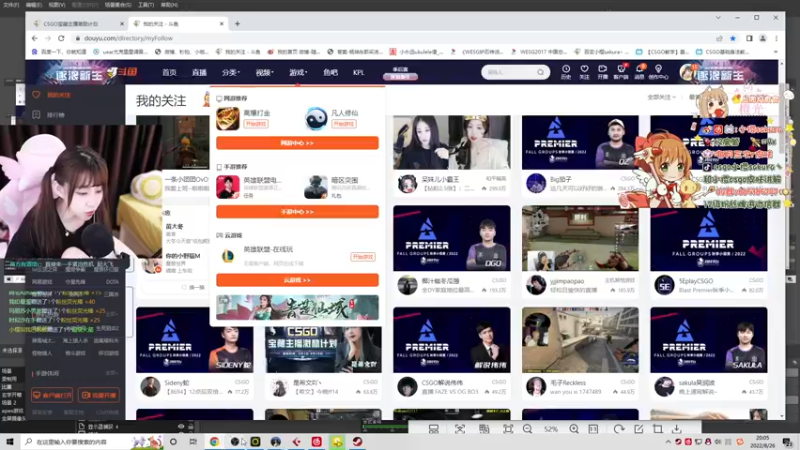
Task: Toggle the lock icon in OBS source row
Action: click(190, 426)
